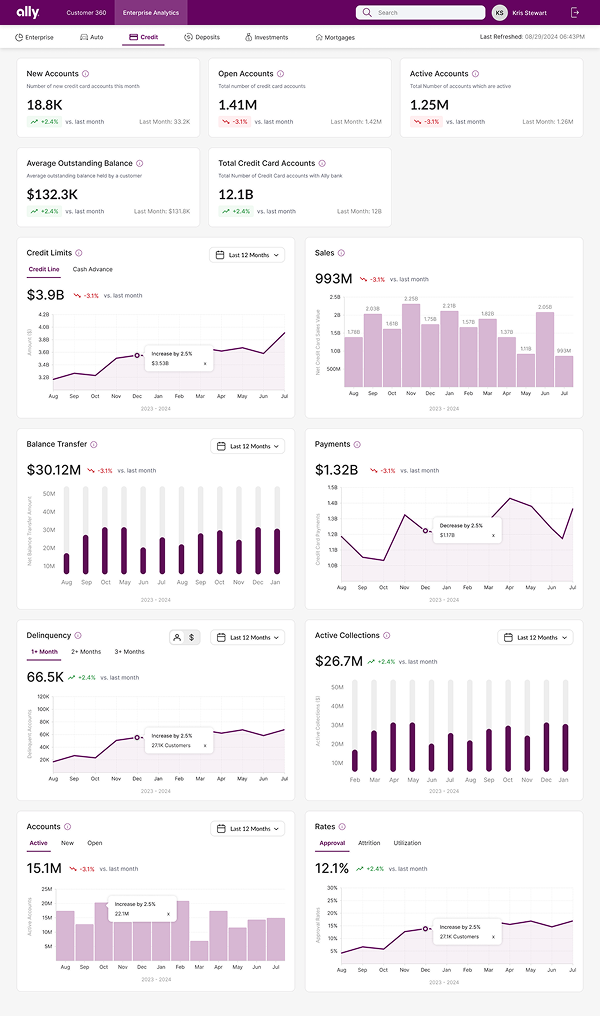Screen dimensions: 600x1017
Task: Click info icon next to Credit Limits
Action: [x=78, y=253]
